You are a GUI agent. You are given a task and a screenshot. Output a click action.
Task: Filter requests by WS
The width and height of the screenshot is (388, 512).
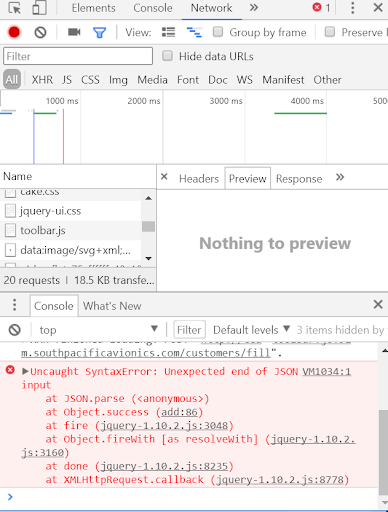coord(244,80)
